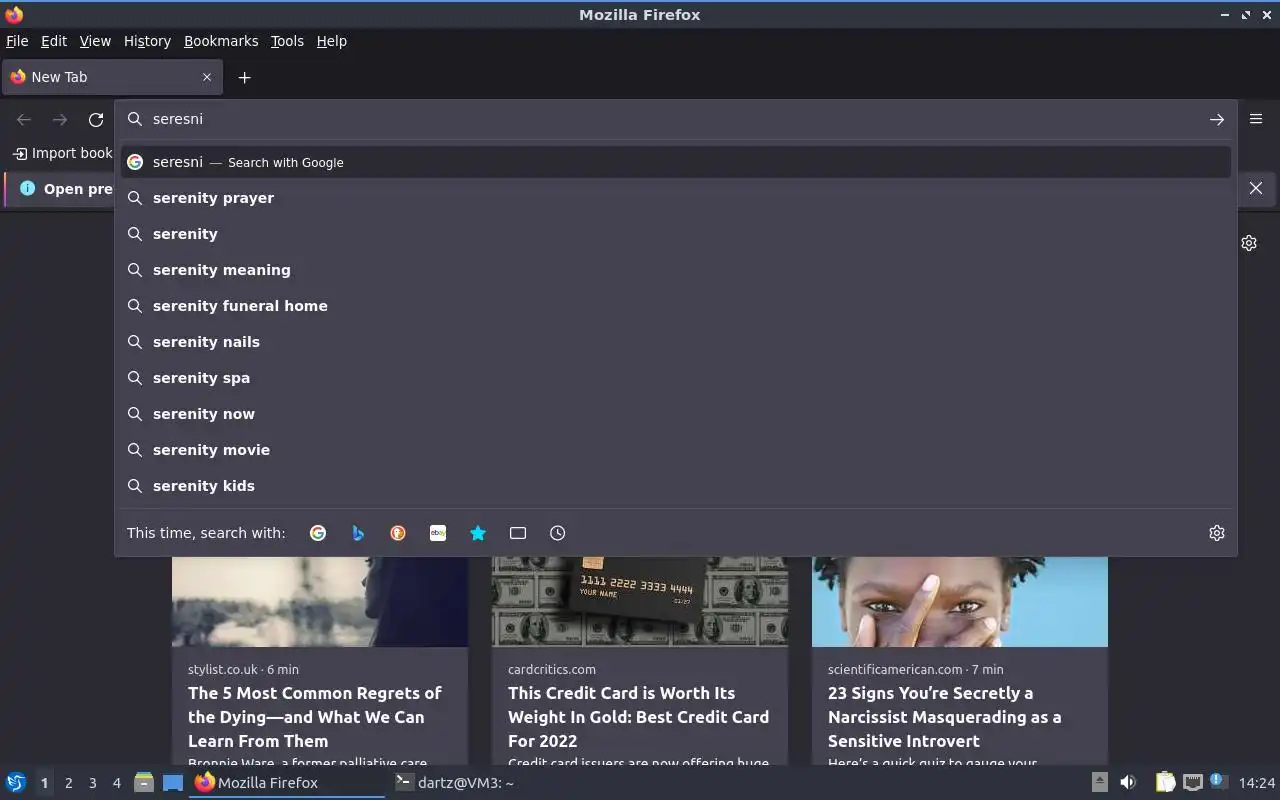Open the Tools menu

287,41
